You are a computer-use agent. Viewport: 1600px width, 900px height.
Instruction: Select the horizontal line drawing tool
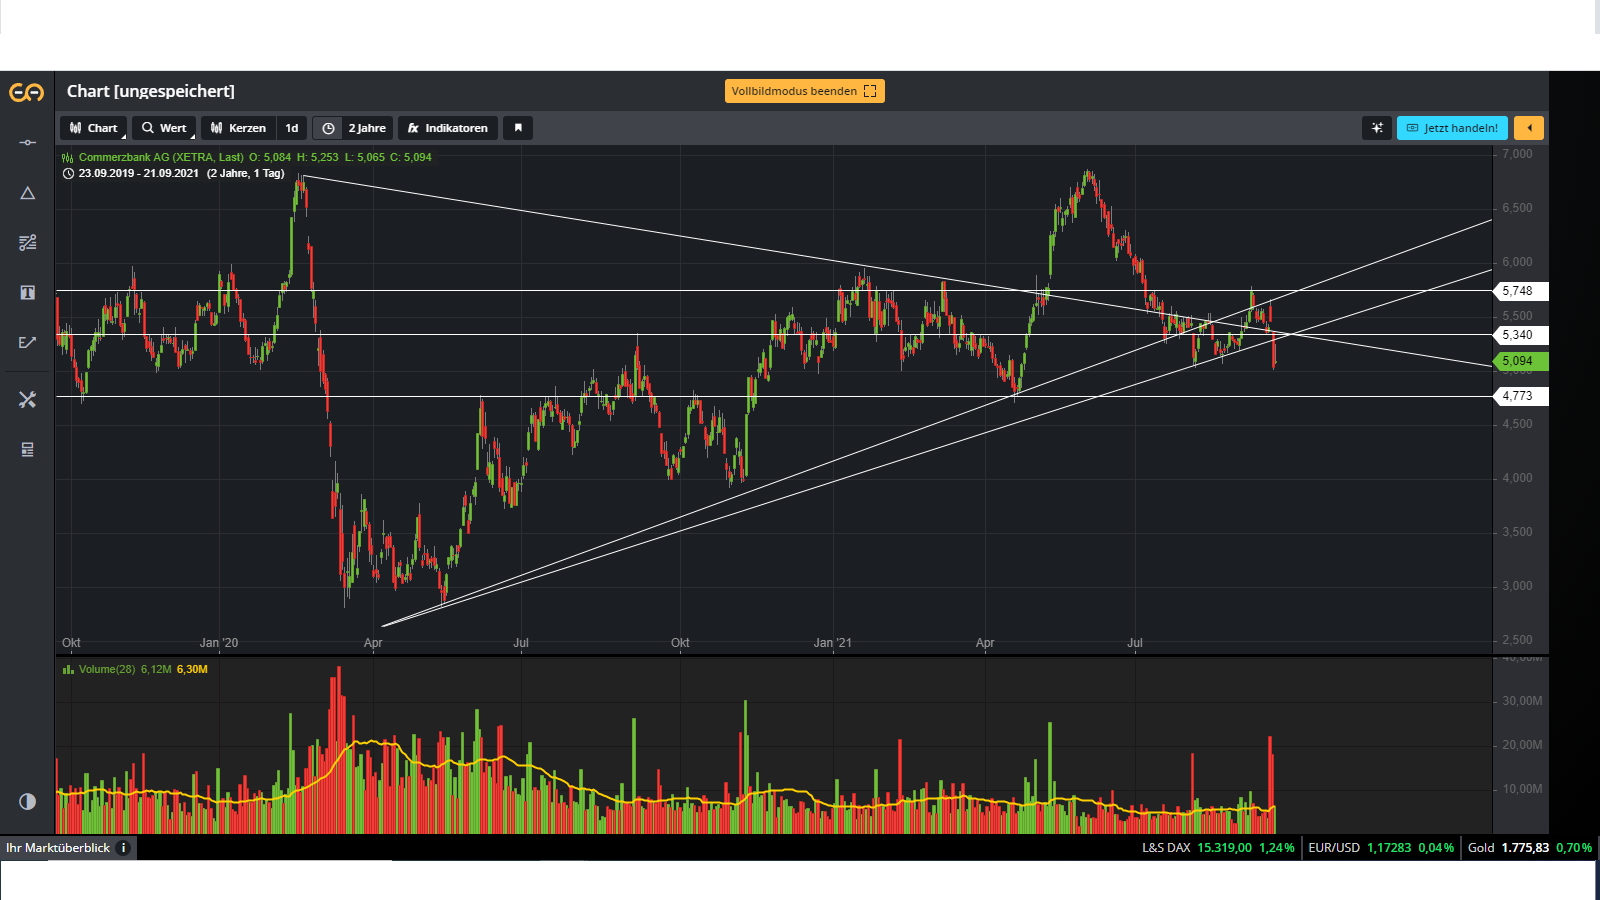coord(27,143)
